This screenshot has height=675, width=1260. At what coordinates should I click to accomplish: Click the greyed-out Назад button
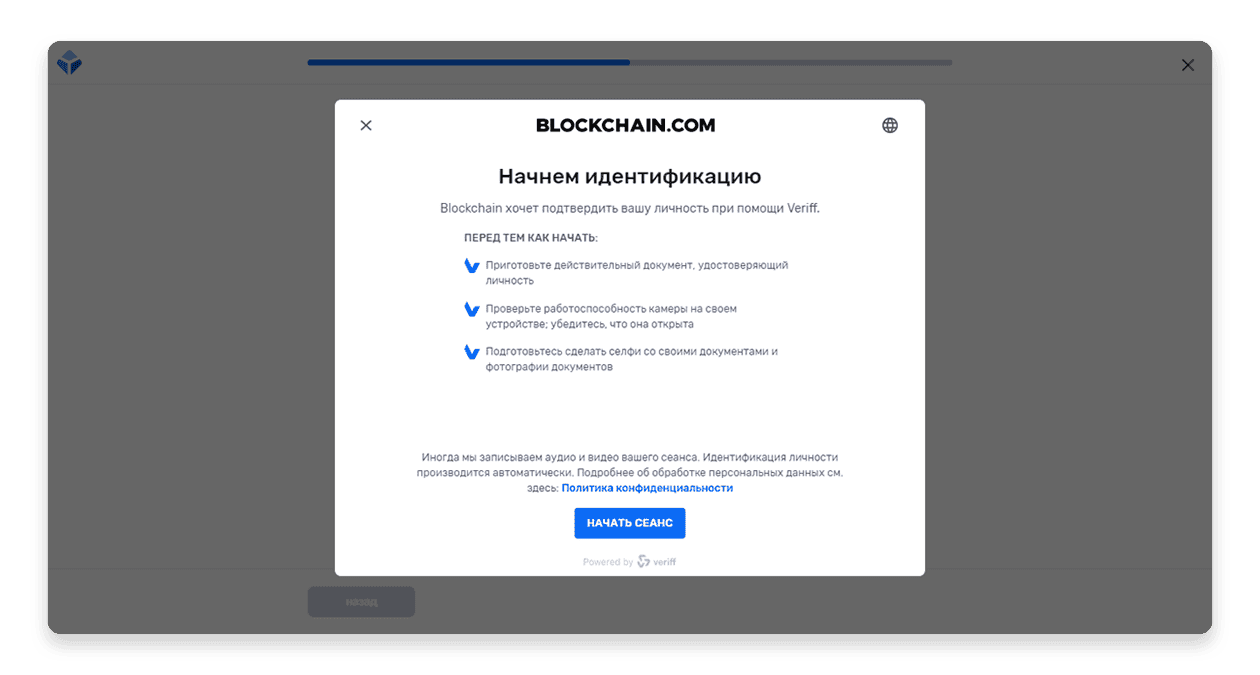pos(361,602)
